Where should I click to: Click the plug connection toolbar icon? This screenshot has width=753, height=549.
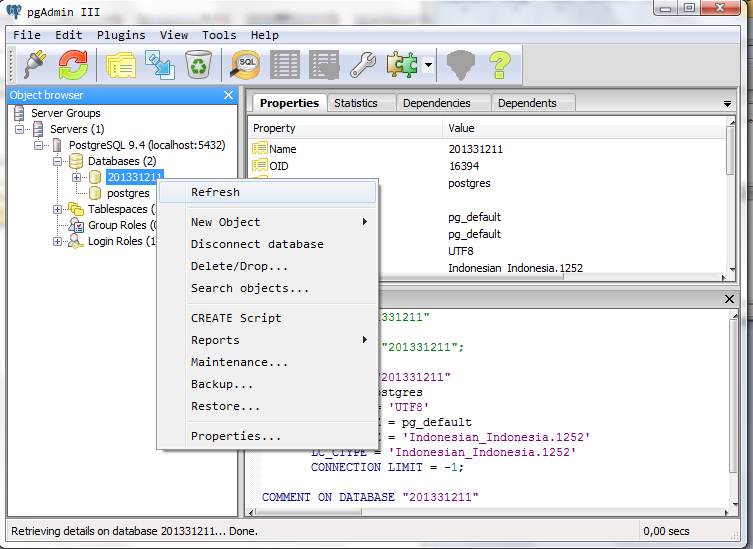point(35,64)
